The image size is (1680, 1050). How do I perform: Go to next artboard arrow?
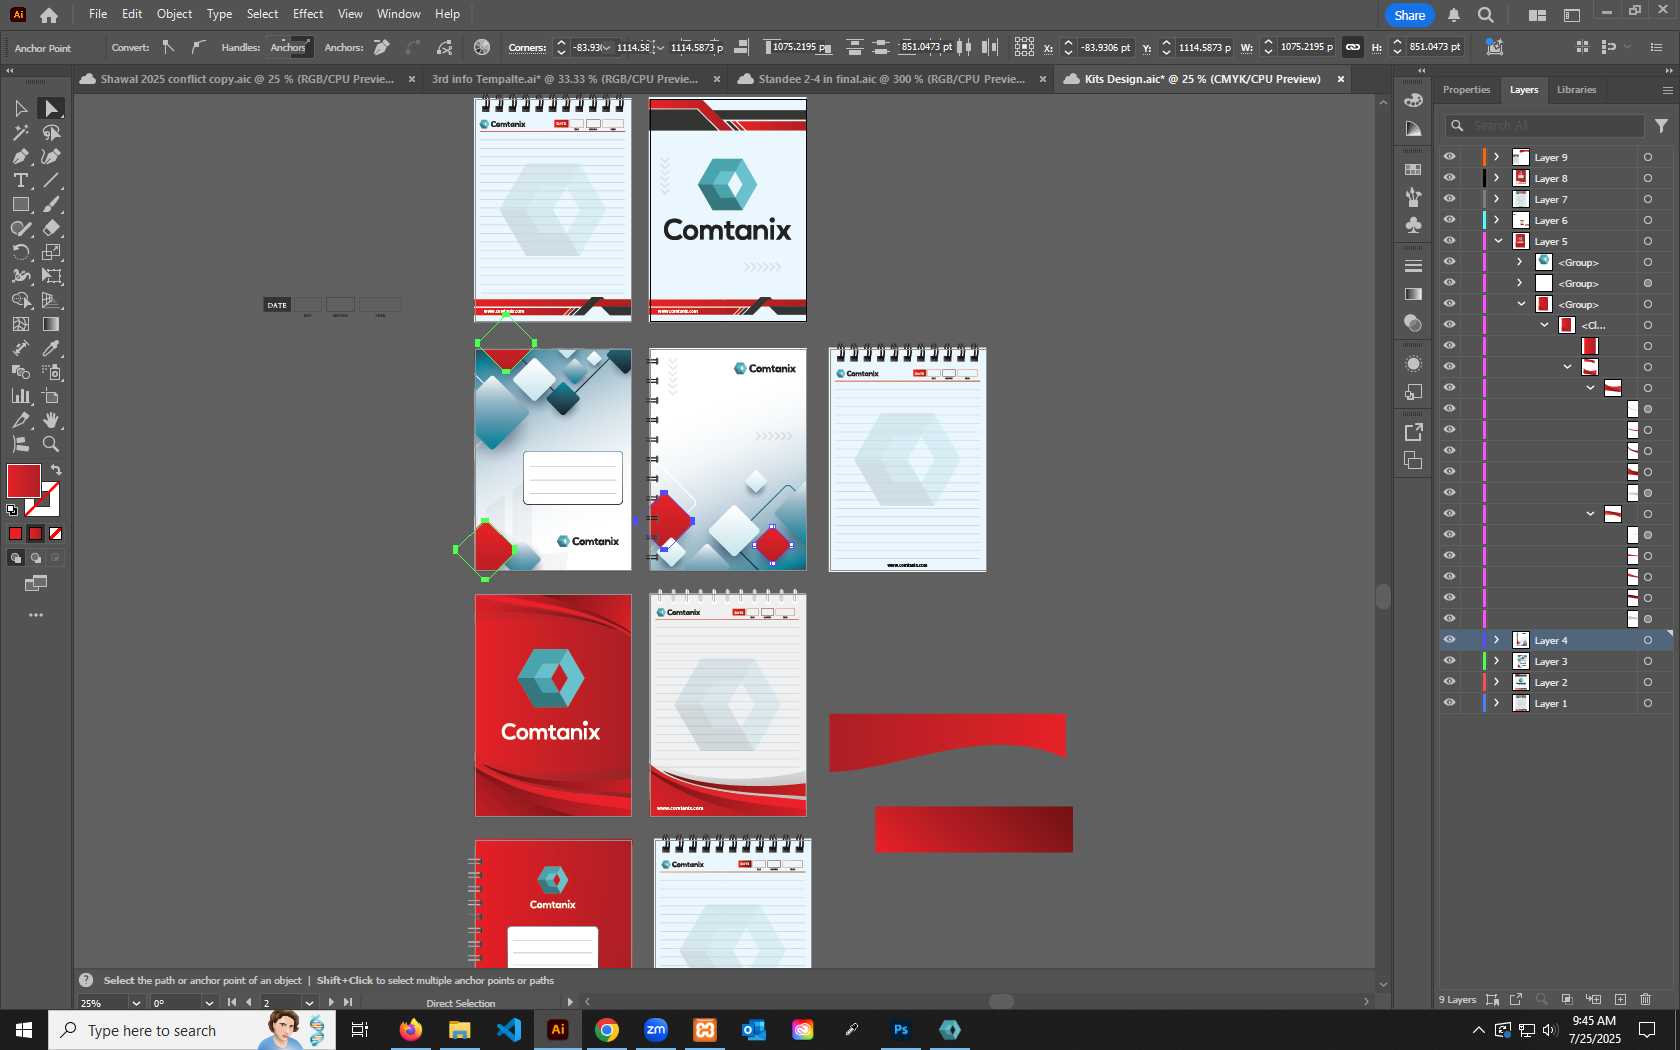click(331, 1002)
